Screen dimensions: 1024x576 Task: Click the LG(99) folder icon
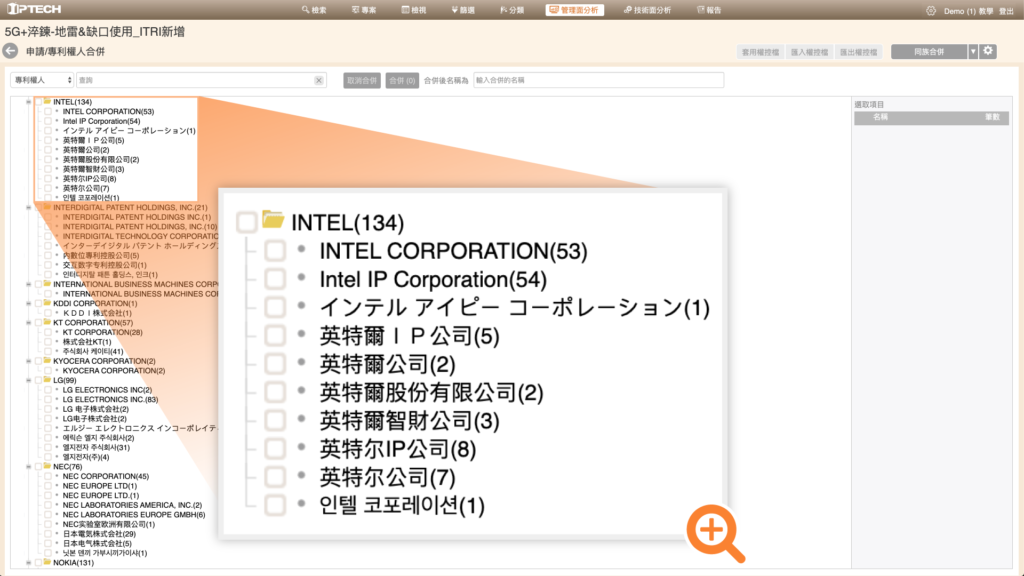[x=47, y=379]
